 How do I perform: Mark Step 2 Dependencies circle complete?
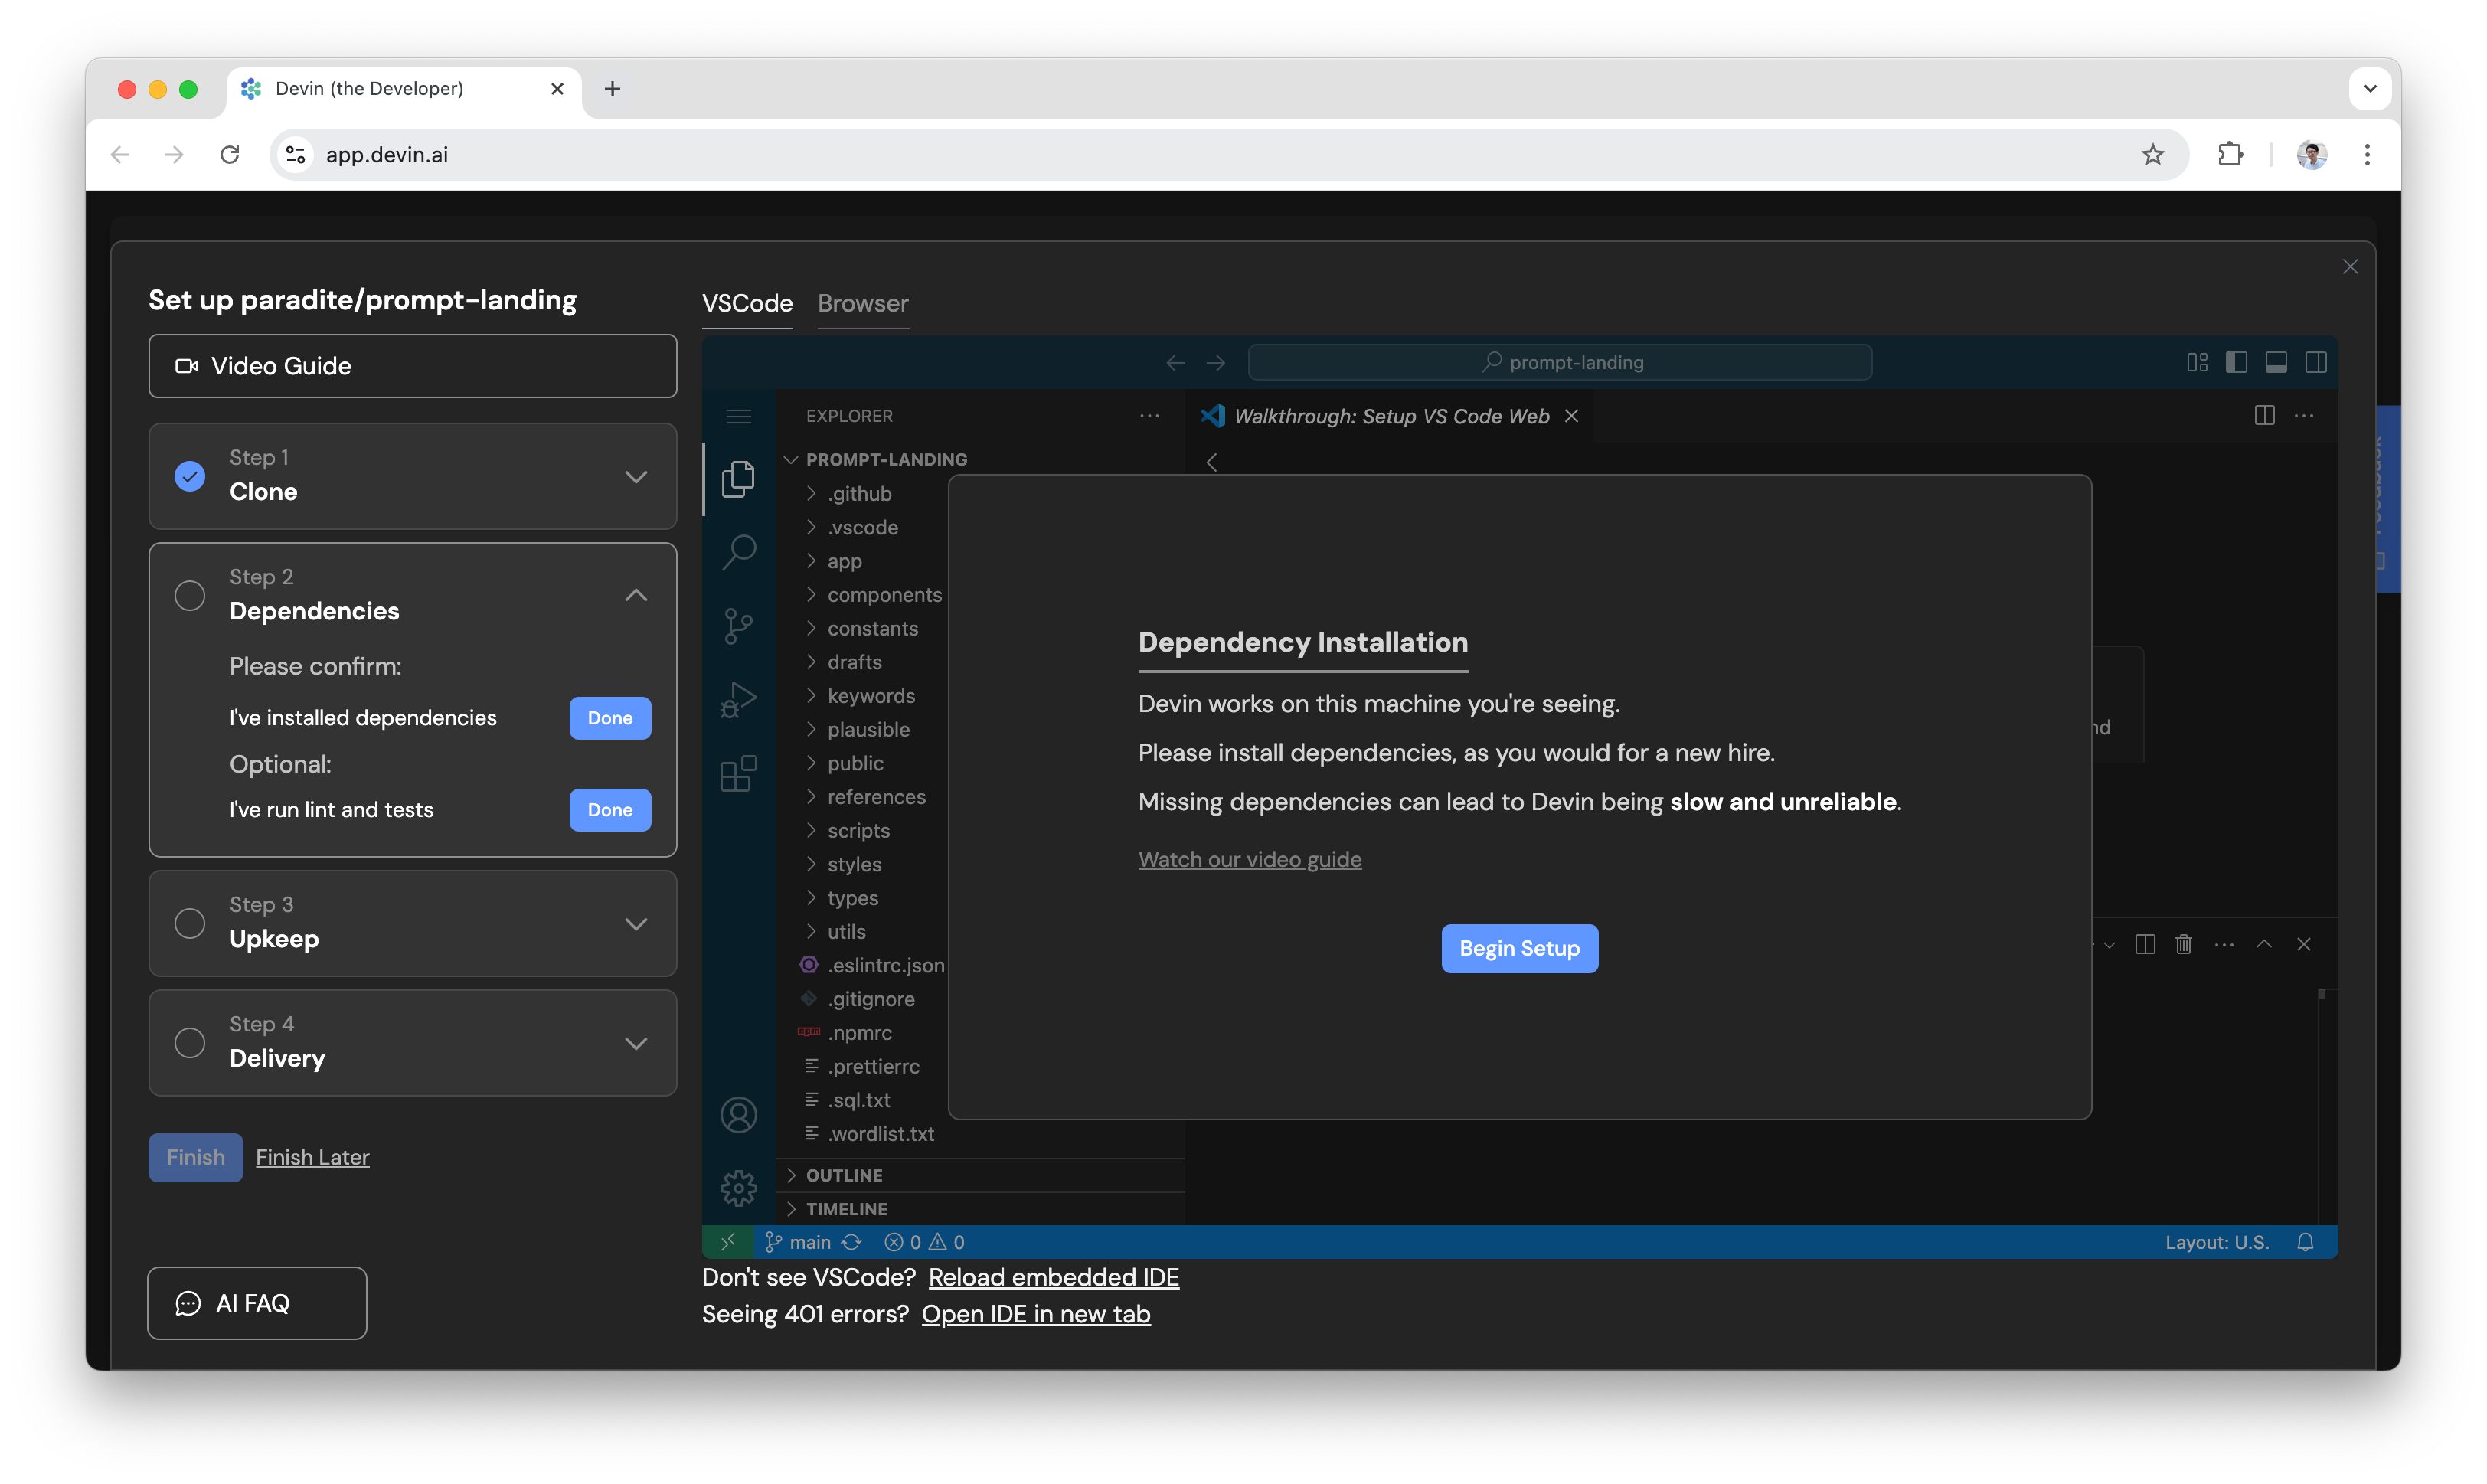tap(190, 595)
